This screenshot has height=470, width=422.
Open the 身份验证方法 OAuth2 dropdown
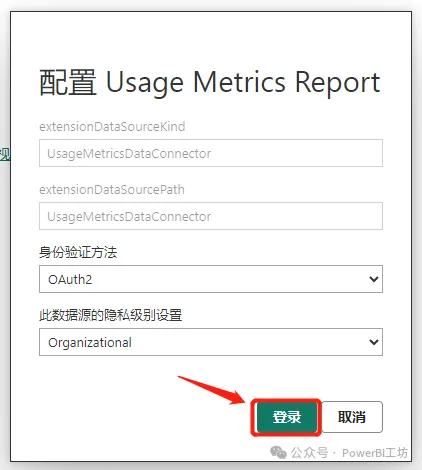pos(211,279)
